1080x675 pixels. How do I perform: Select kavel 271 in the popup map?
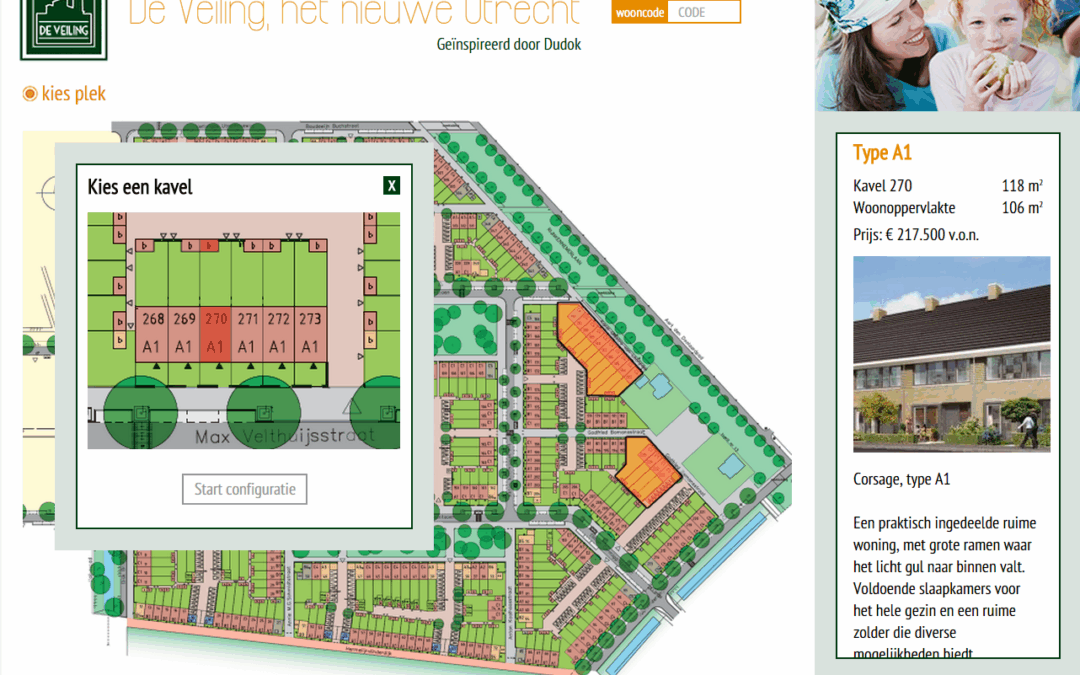[x=247, y=333]
